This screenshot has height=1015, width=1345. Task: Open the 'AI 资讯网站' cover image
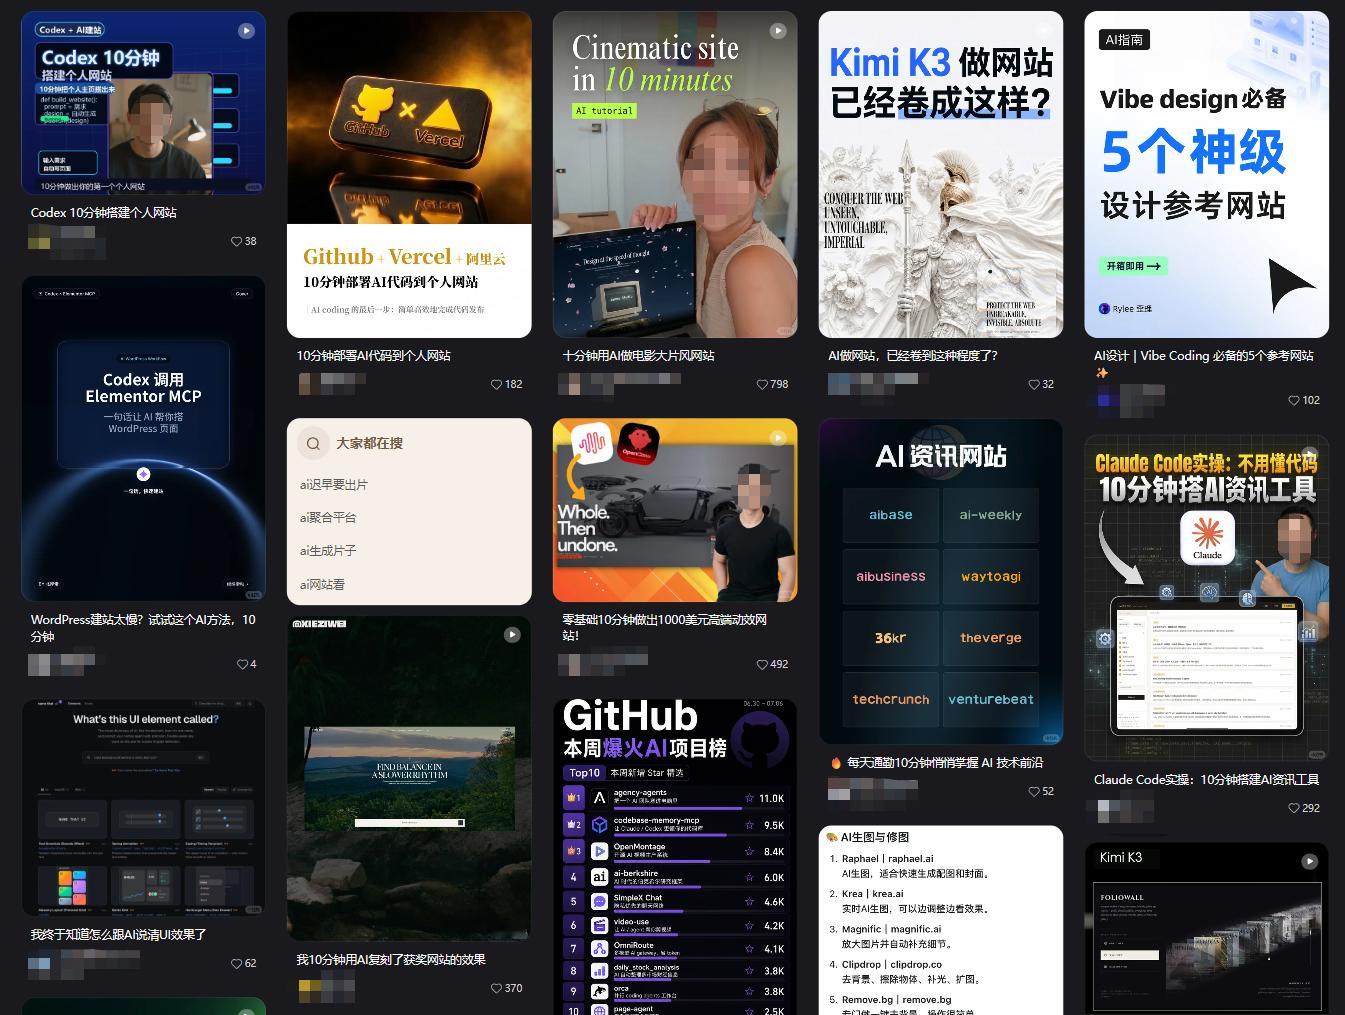941,582
